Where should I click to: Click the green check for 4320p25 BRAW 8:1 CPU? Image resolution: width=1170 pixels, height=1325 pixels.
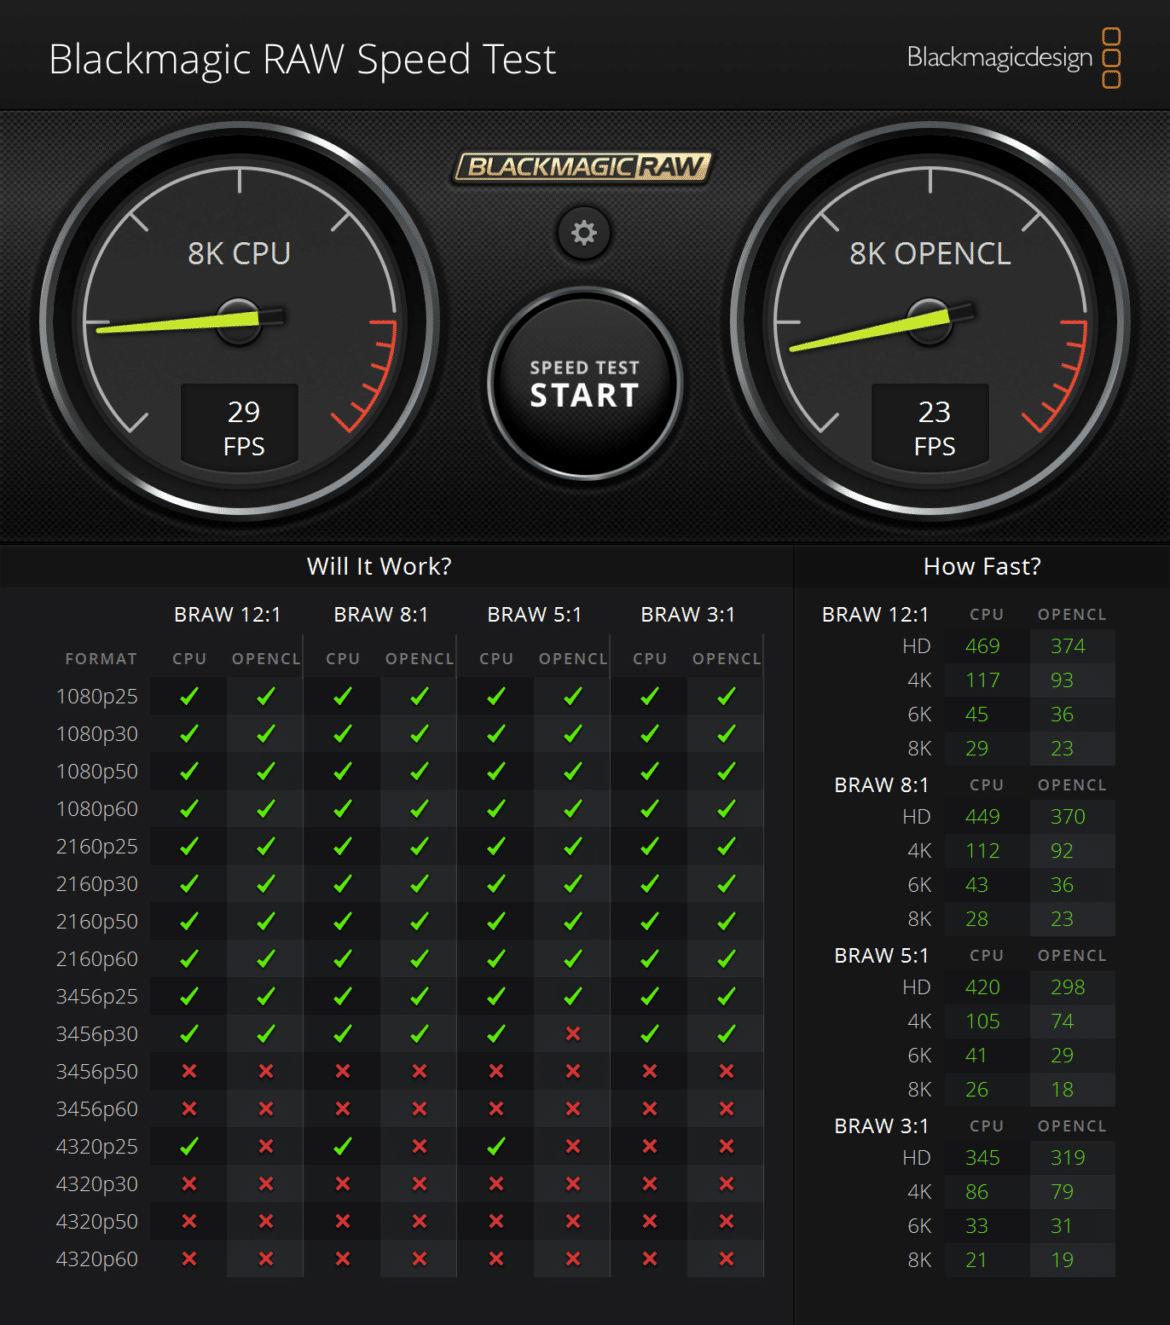(342, 1146)
